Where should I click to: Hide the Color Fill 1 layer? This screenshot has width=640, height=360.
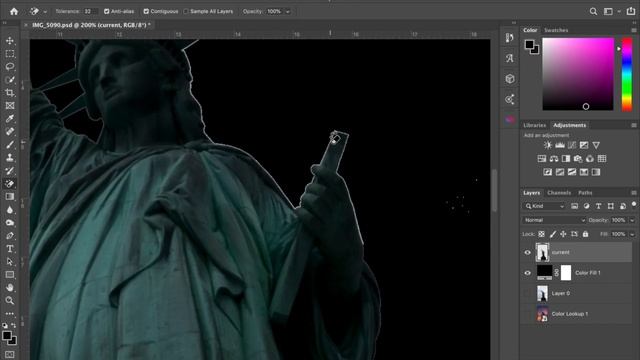(527, 273)
